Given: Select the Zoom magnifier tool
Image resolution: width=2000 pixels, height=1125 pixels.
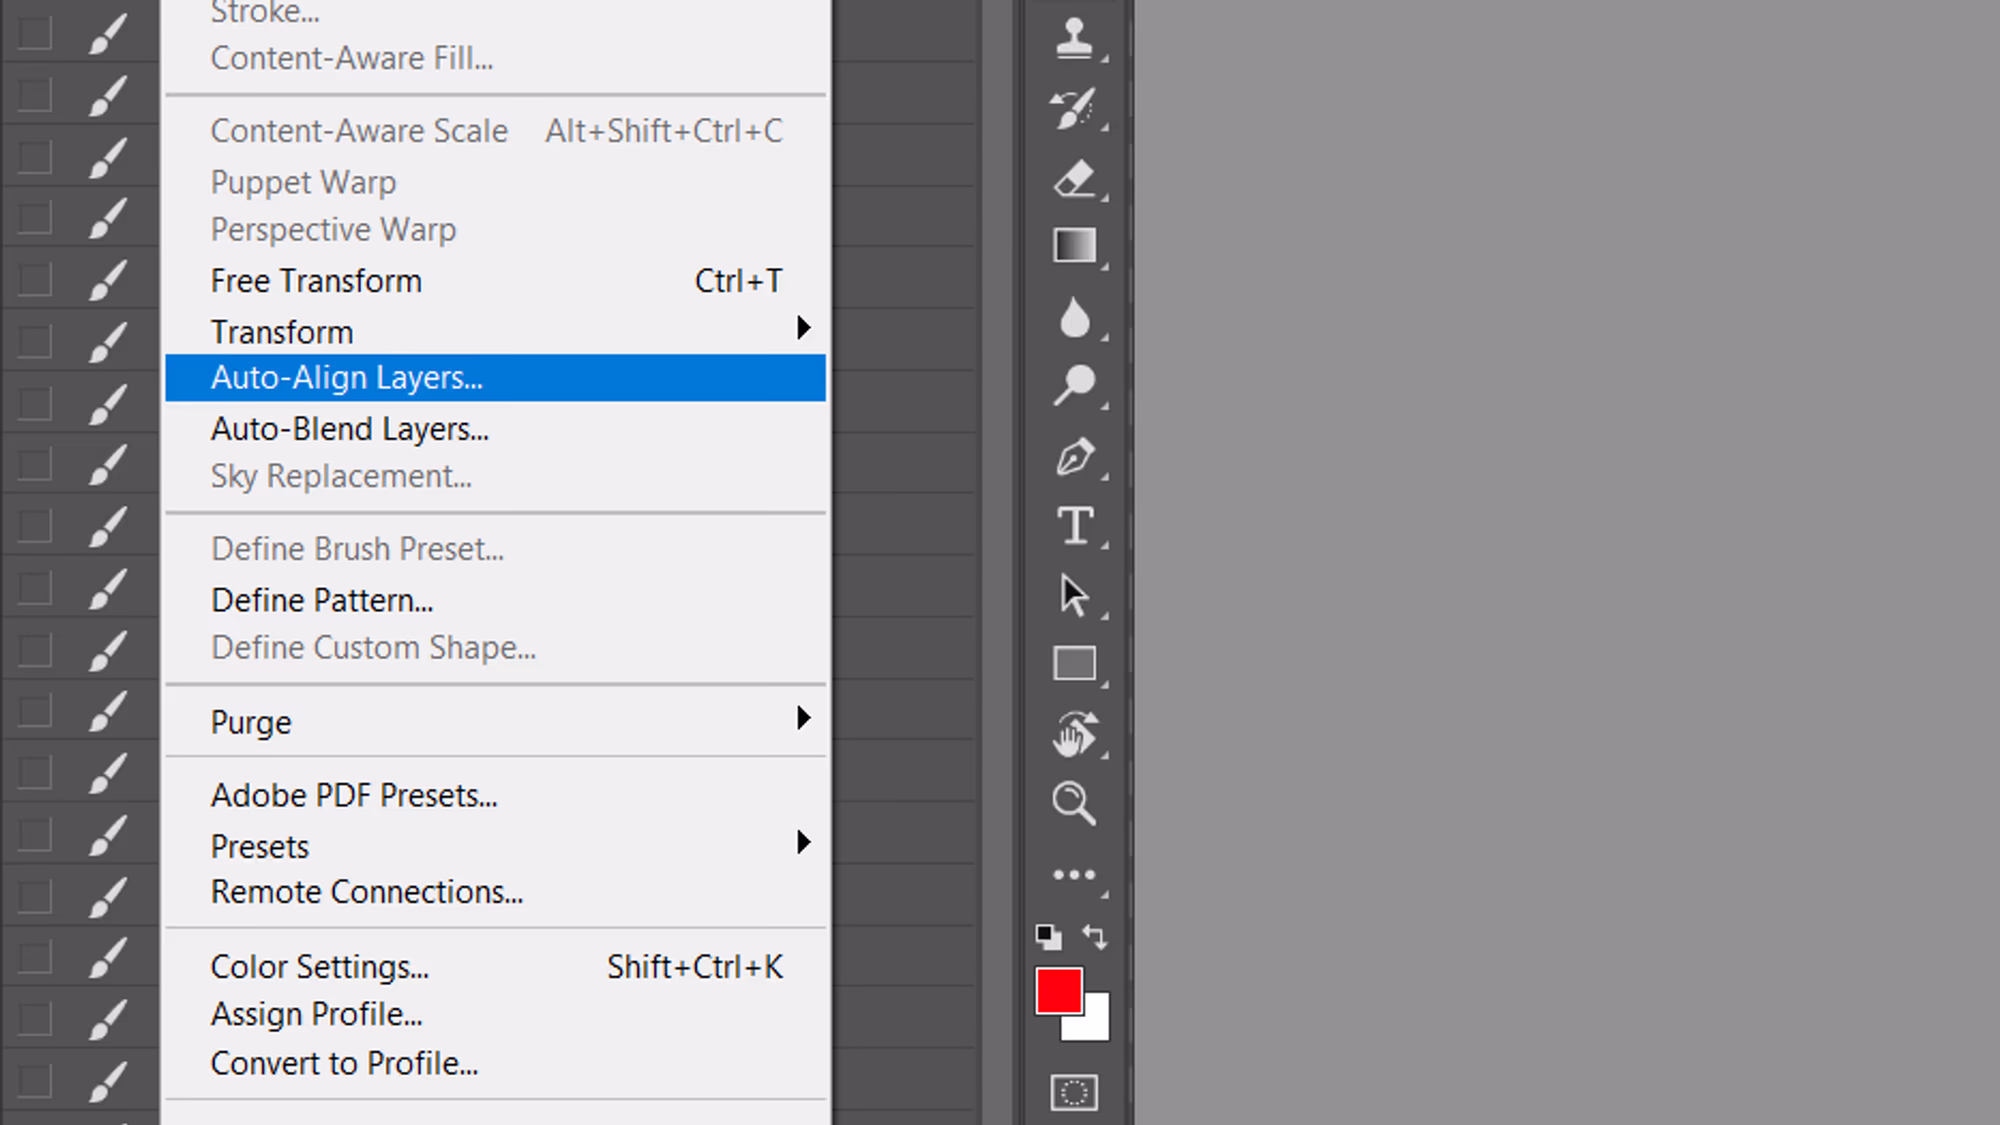Looking at the screenshot, I should (x=1074, y=803).
